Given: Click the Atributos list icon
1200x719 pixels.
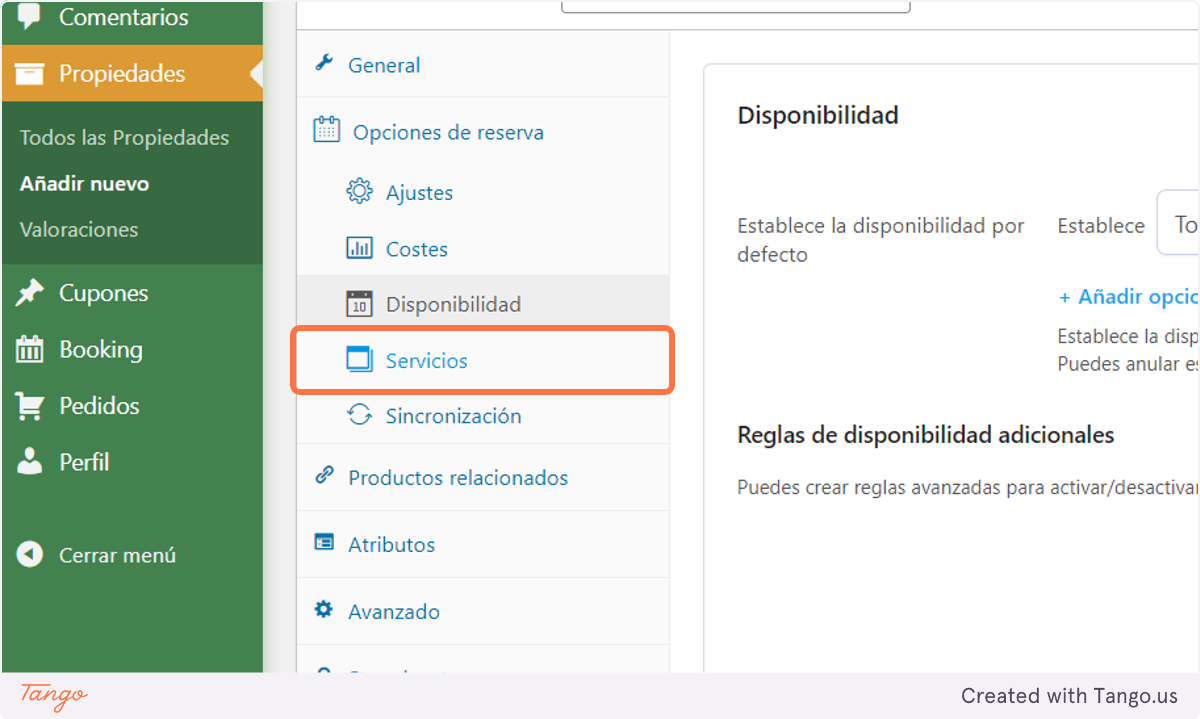Looking at the screenshot, I should 324,543.
